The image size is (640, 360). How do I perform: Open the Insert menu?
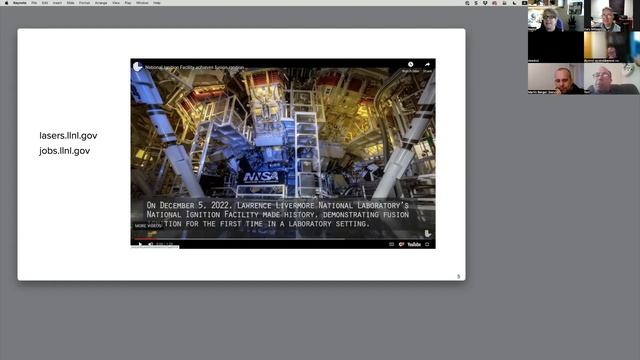click(x=57, y=3)
